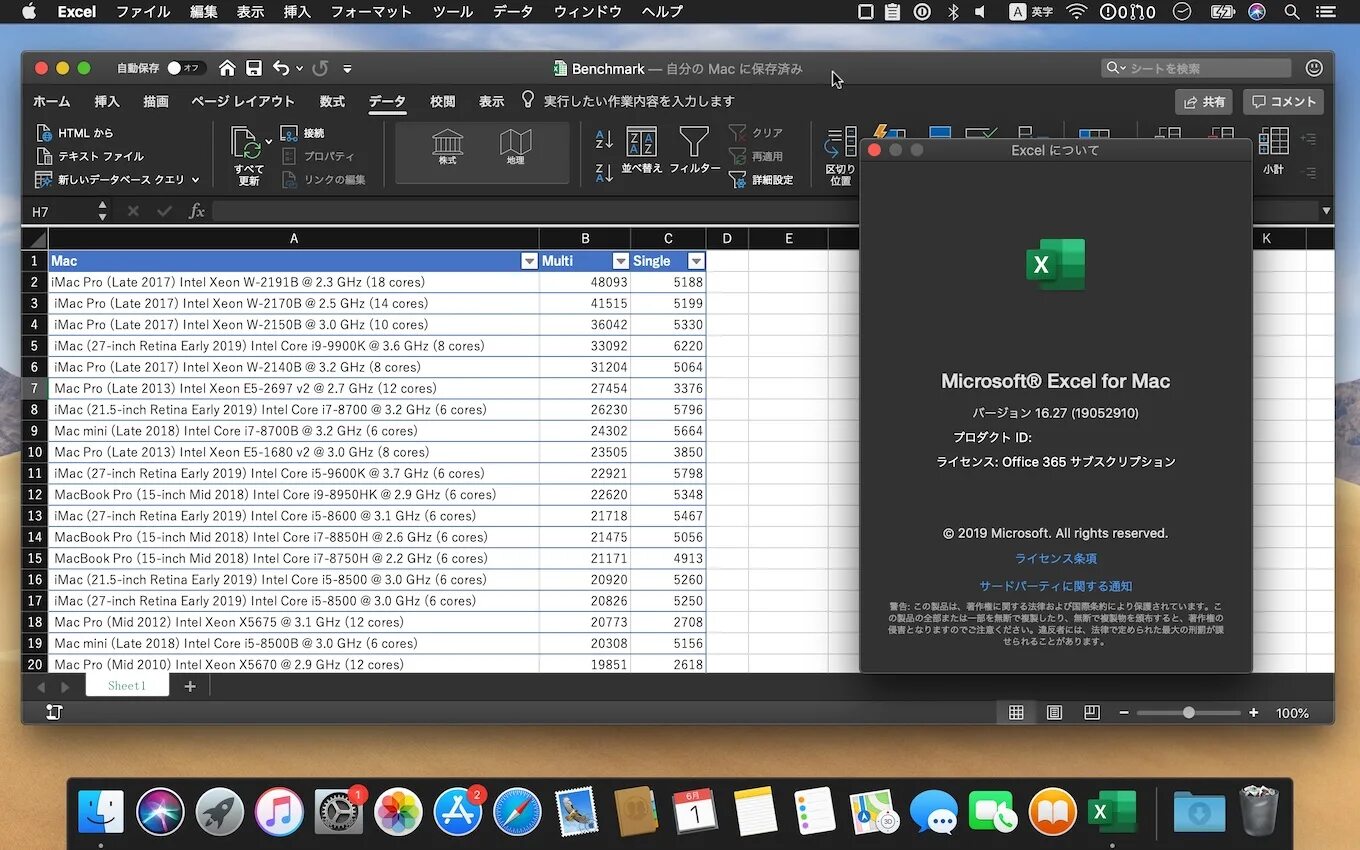
Task: Open the Sort (並べ替え) dialog
Action: pos(641,150)
